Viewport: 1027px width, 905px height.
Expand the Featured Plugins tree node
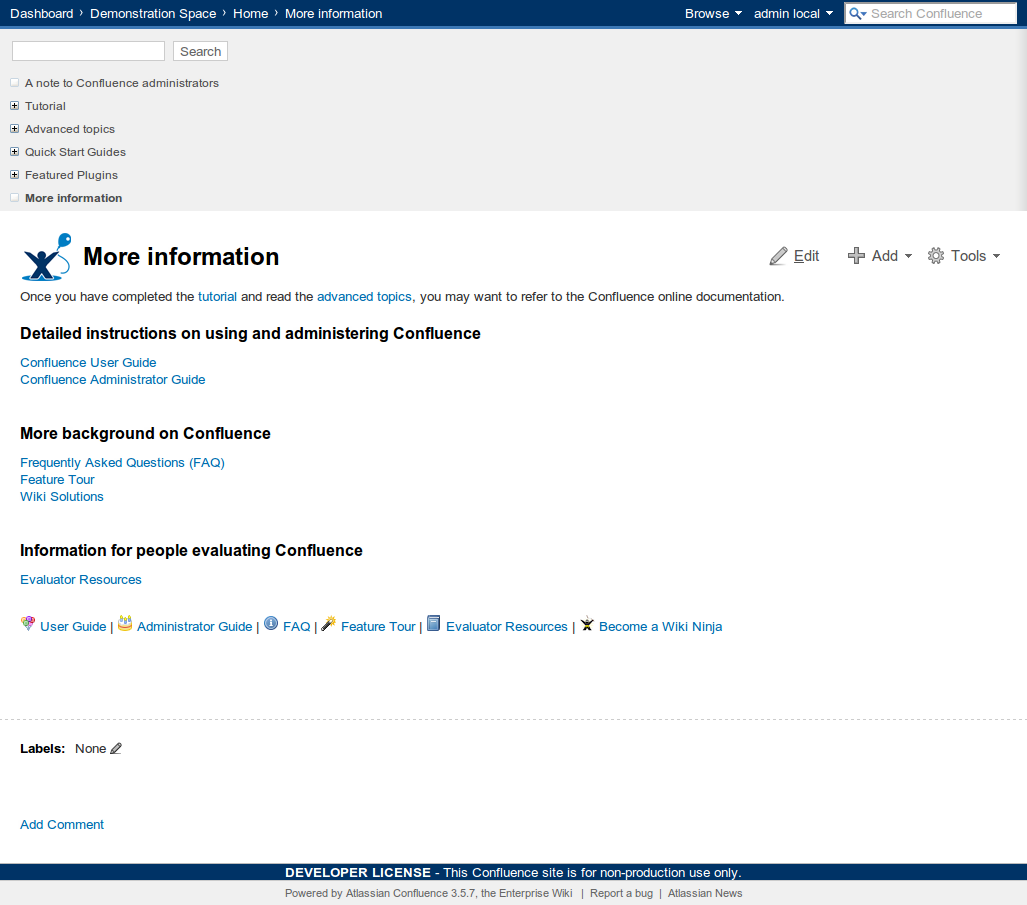pyautogui.click(x=14, y=174)
